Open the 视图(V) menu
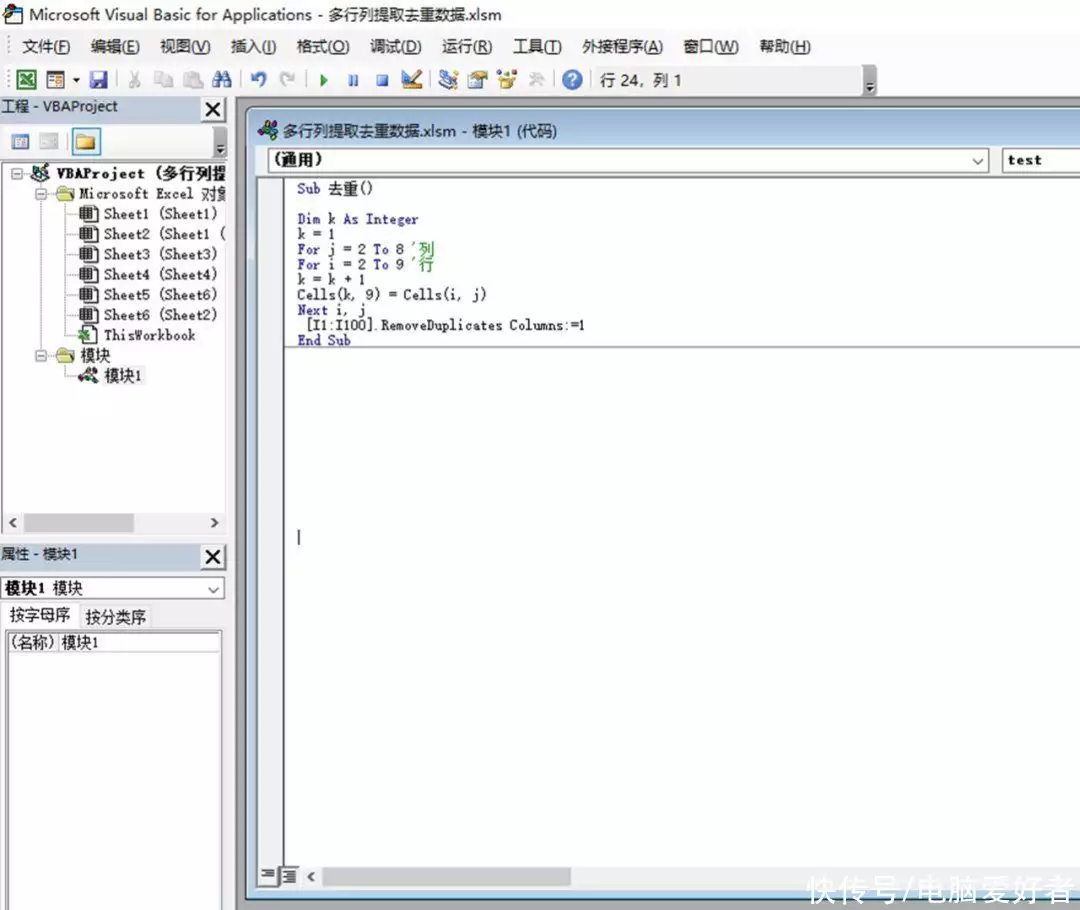The height and width of the screenshot is (910, 1080). pyautogui.click(x=185, y=47)
